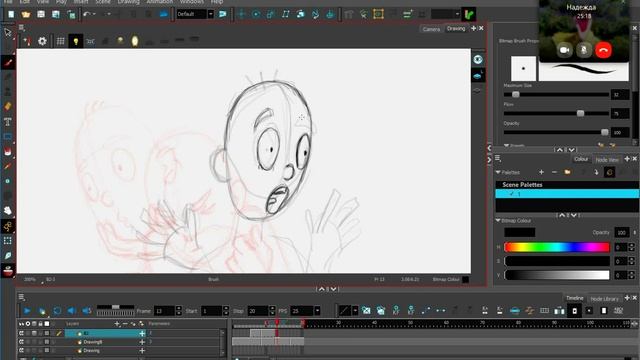Open the Animation menu
The height and width of the screenshot is (360, 640).
coord(160,2)
